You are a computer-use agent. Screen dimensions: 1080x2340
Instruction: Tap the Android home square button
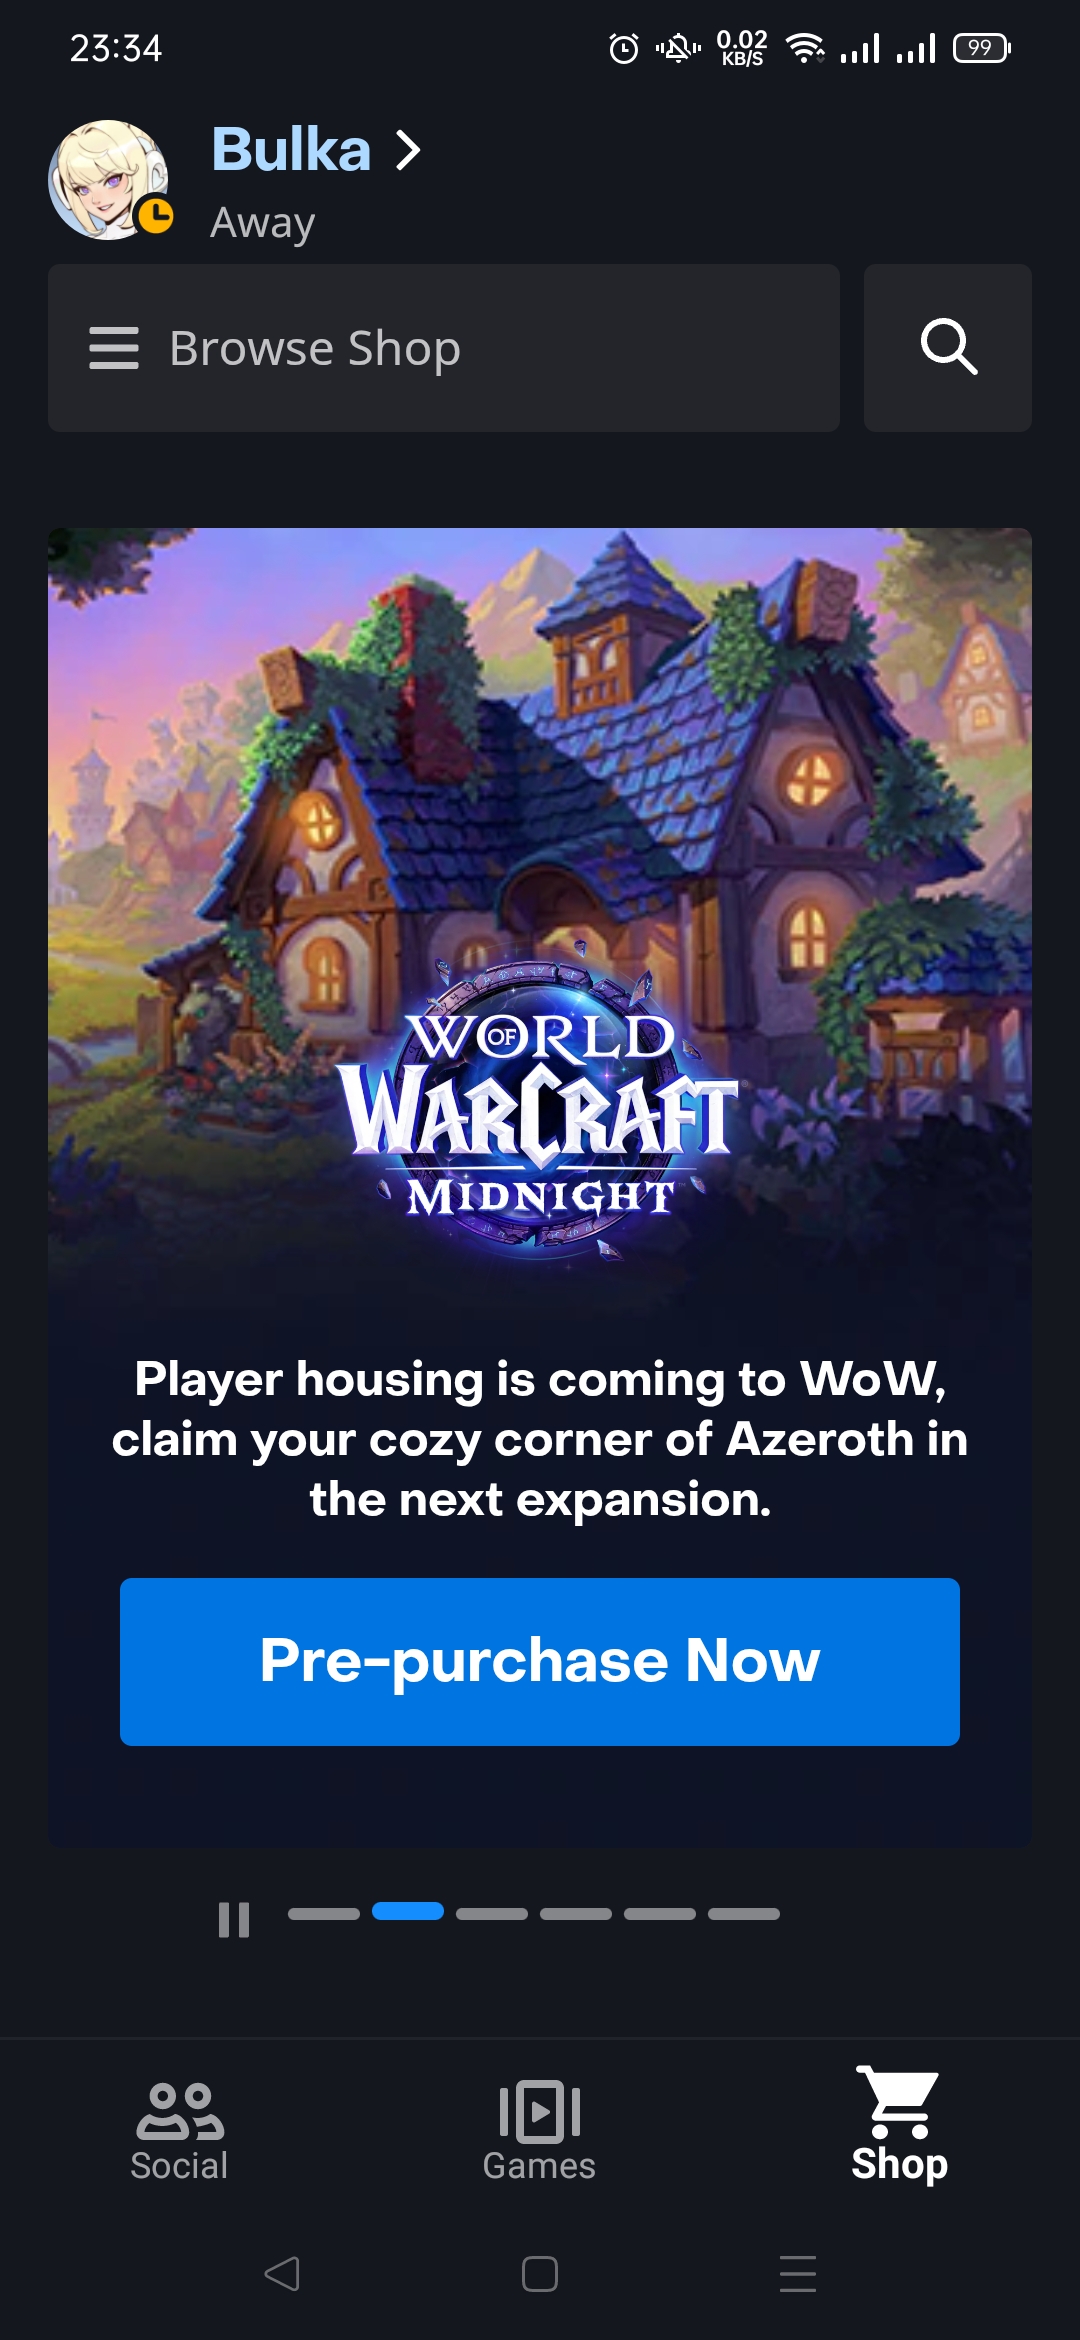(x=540, y=2274)
